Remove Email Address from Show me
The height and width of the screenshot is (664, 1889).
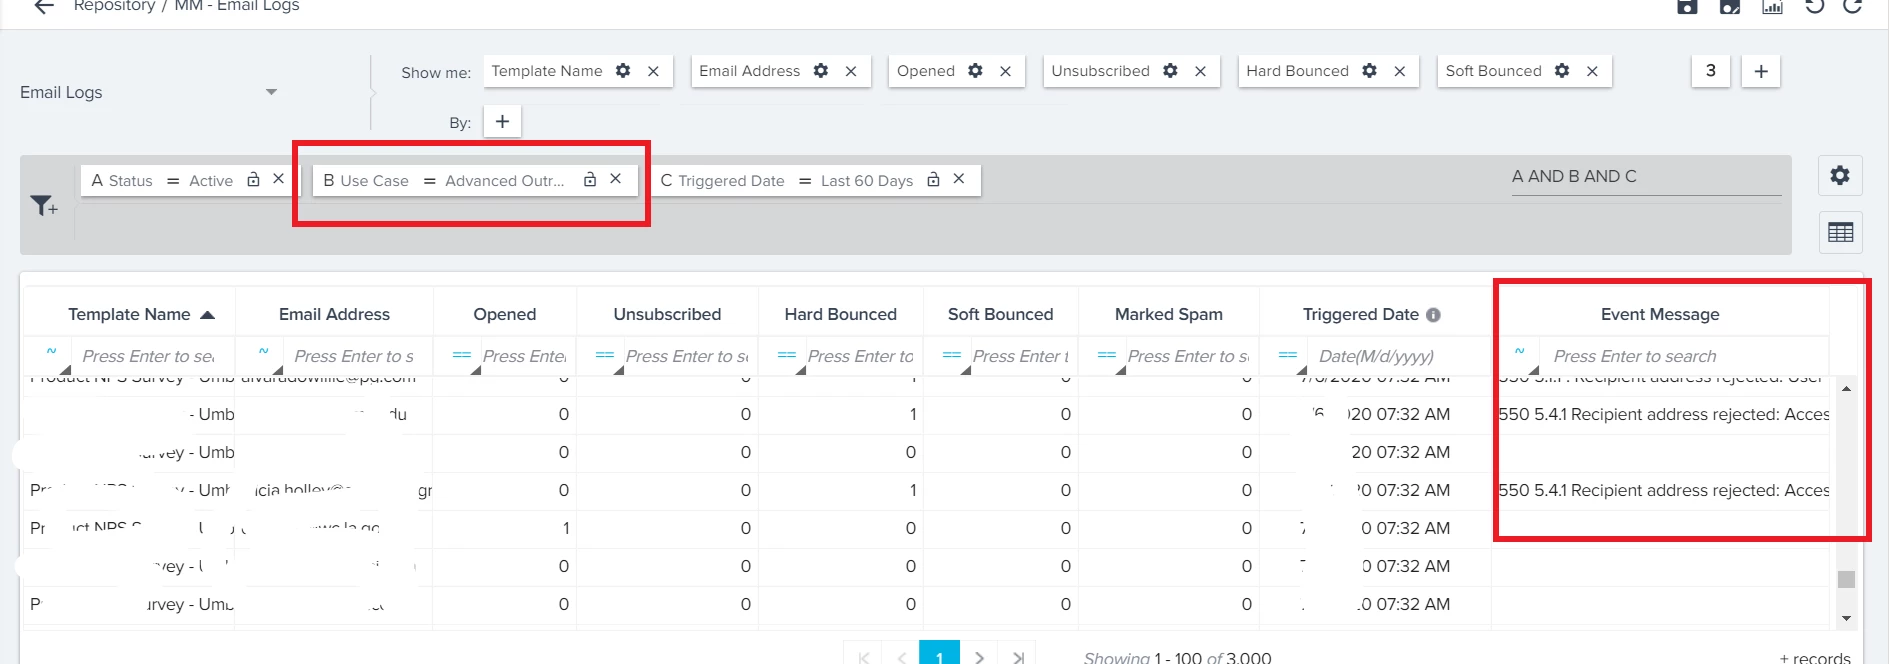click(851, 71)
